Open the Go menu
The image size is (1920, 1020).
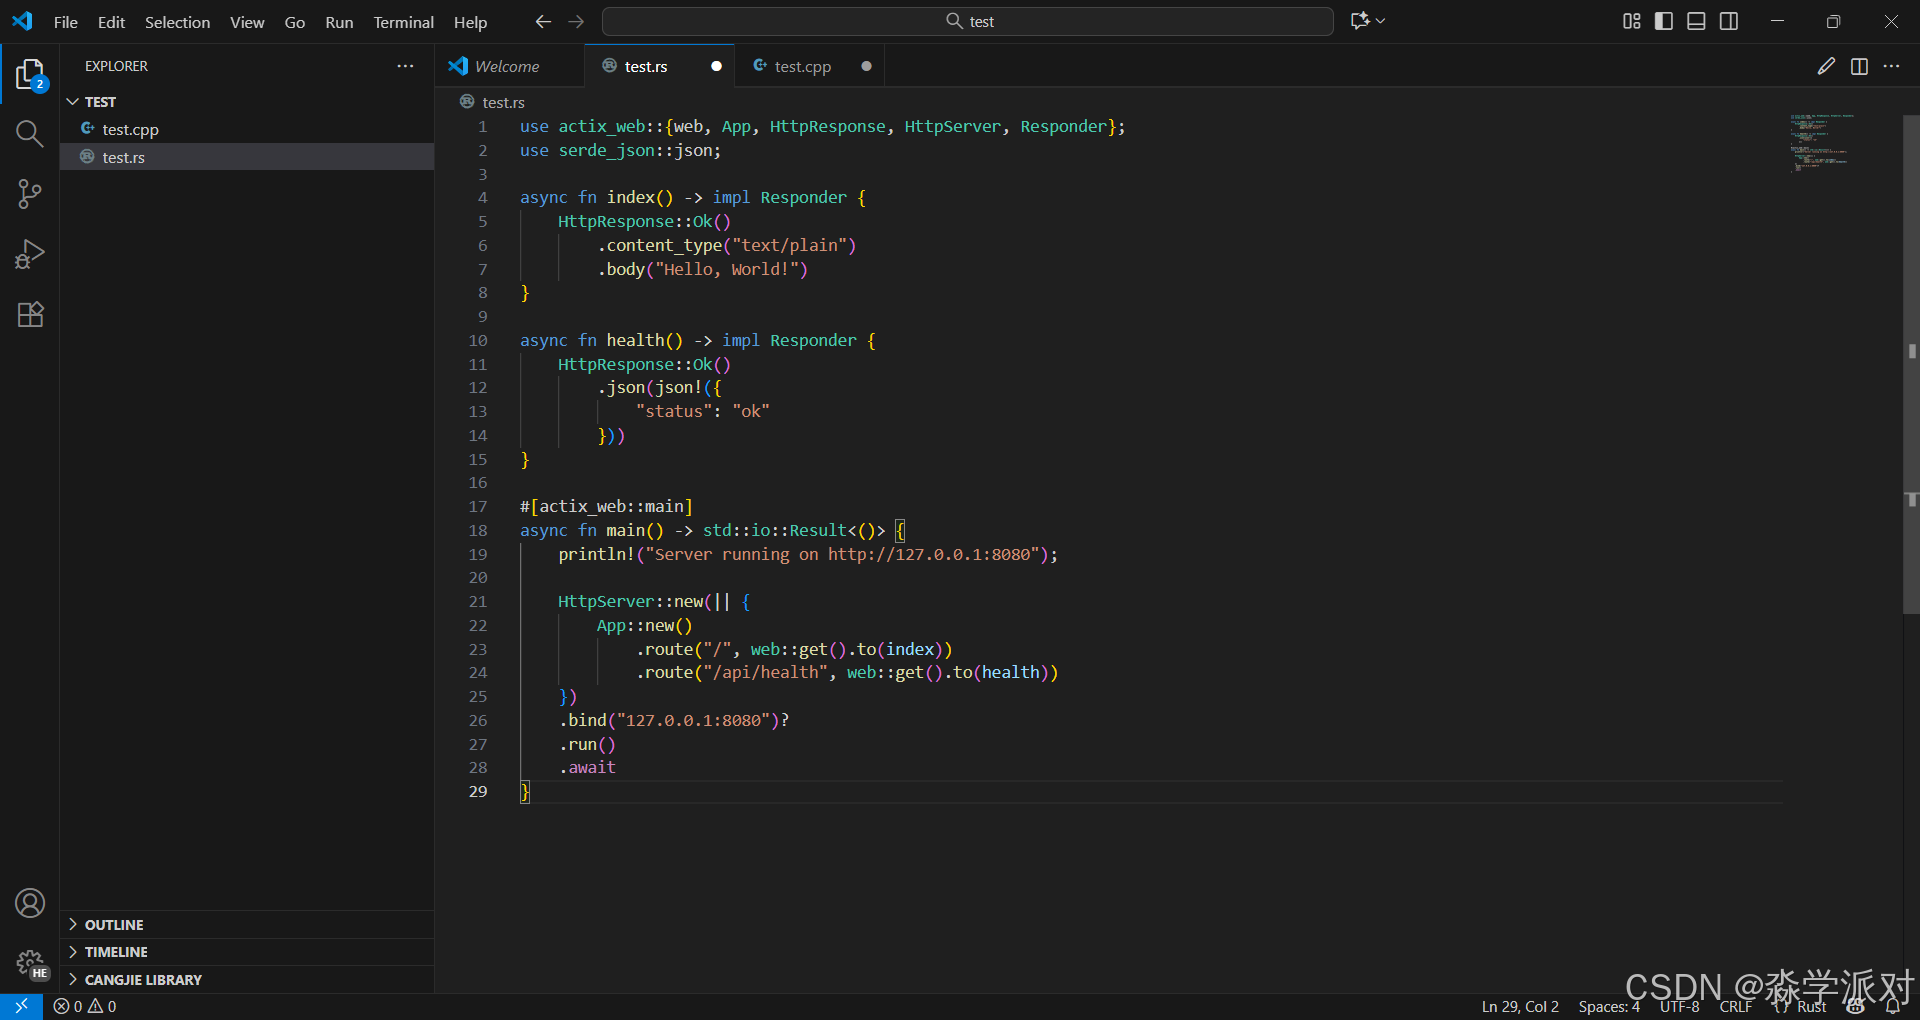(x=295, y=22)
